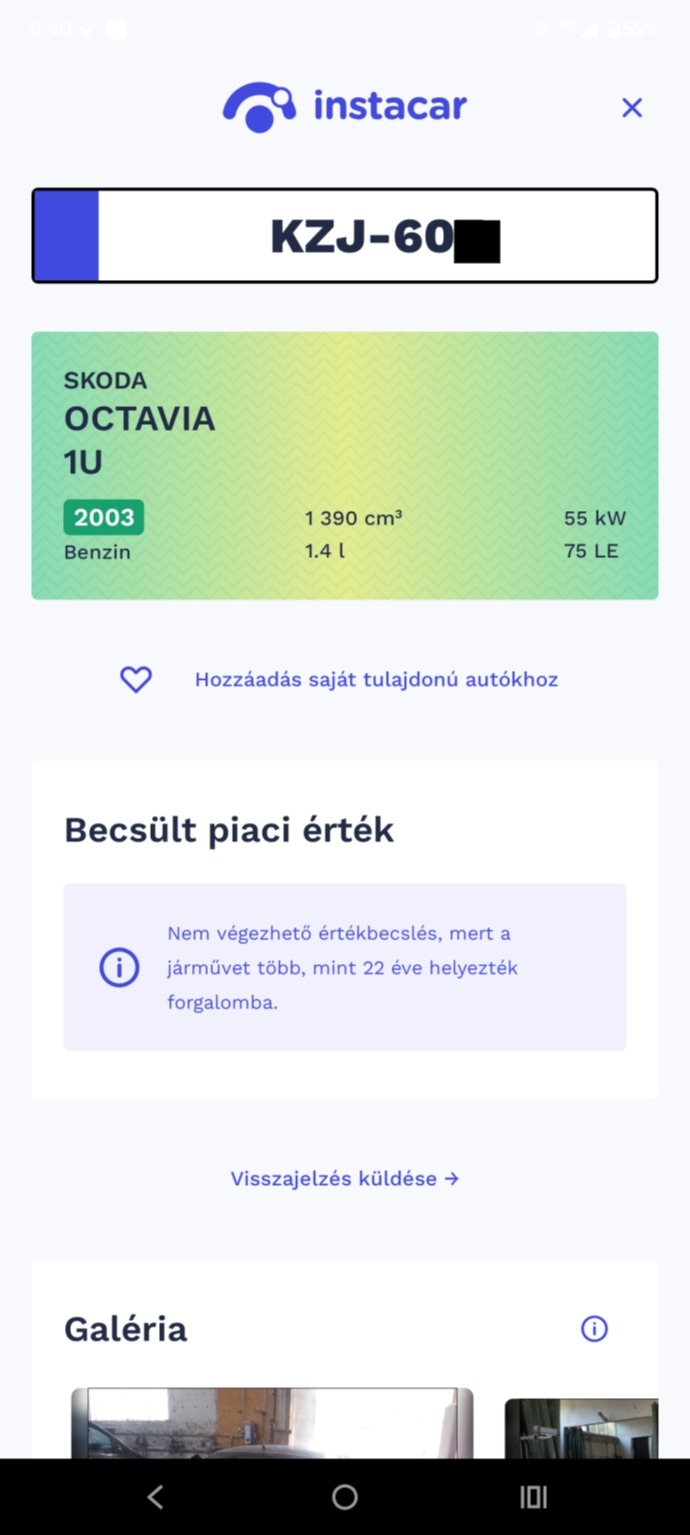The image size is (690, 1535).
Task: Tap the Android home button
Action: pos(345,1496)
